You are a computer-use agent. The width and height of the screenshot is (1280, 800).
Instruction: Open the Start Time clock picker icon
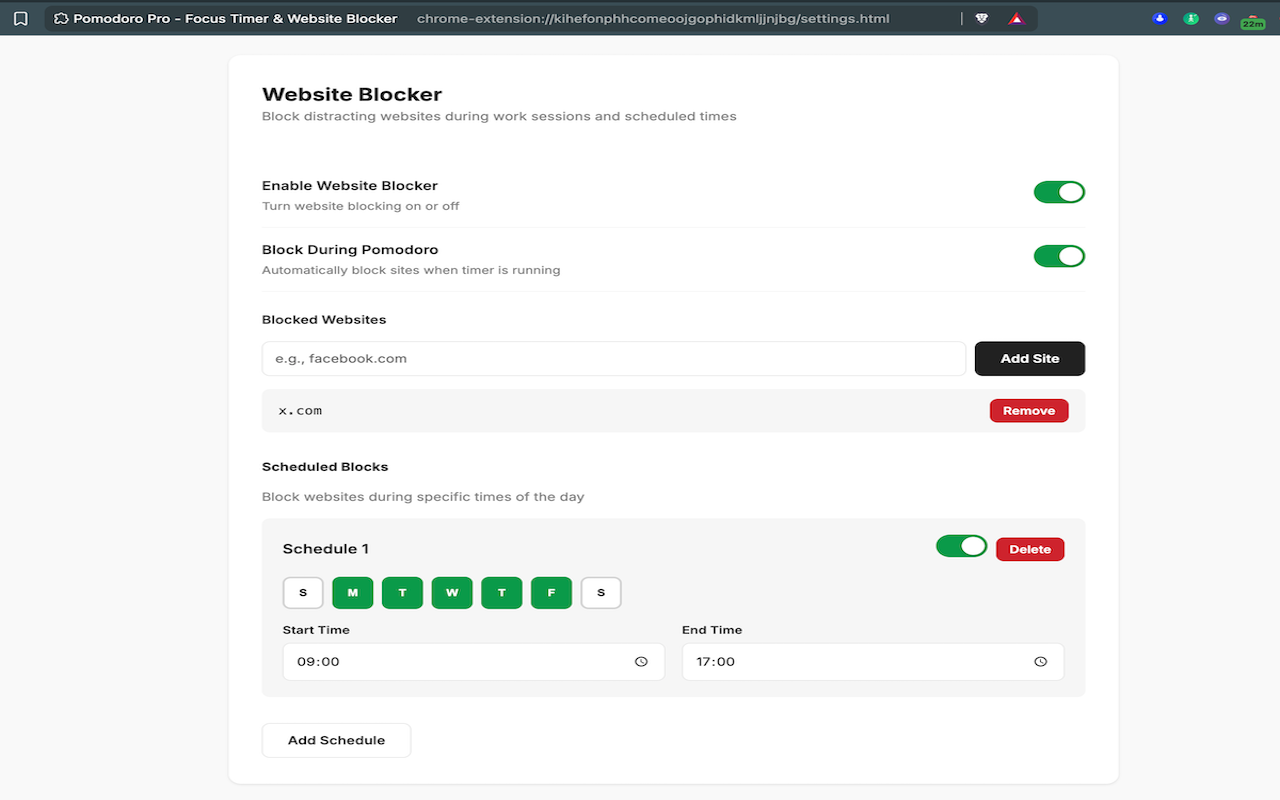[641, 661]
